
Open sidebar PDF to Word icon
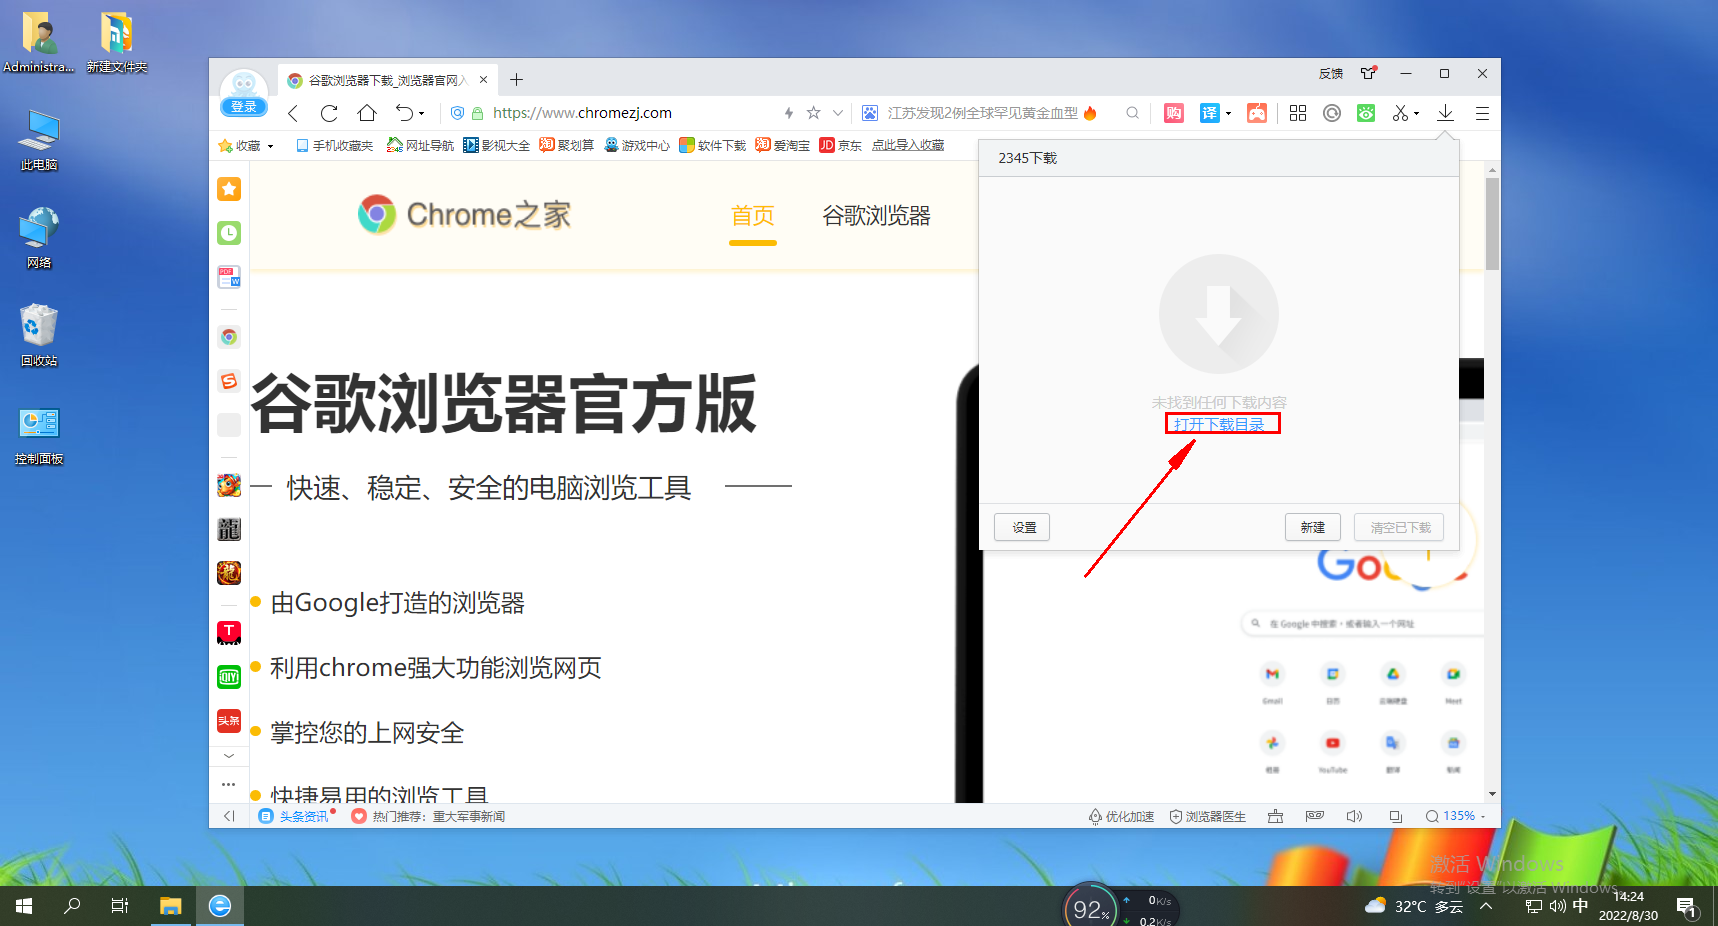pyautogui.click(x=229, y=277)
